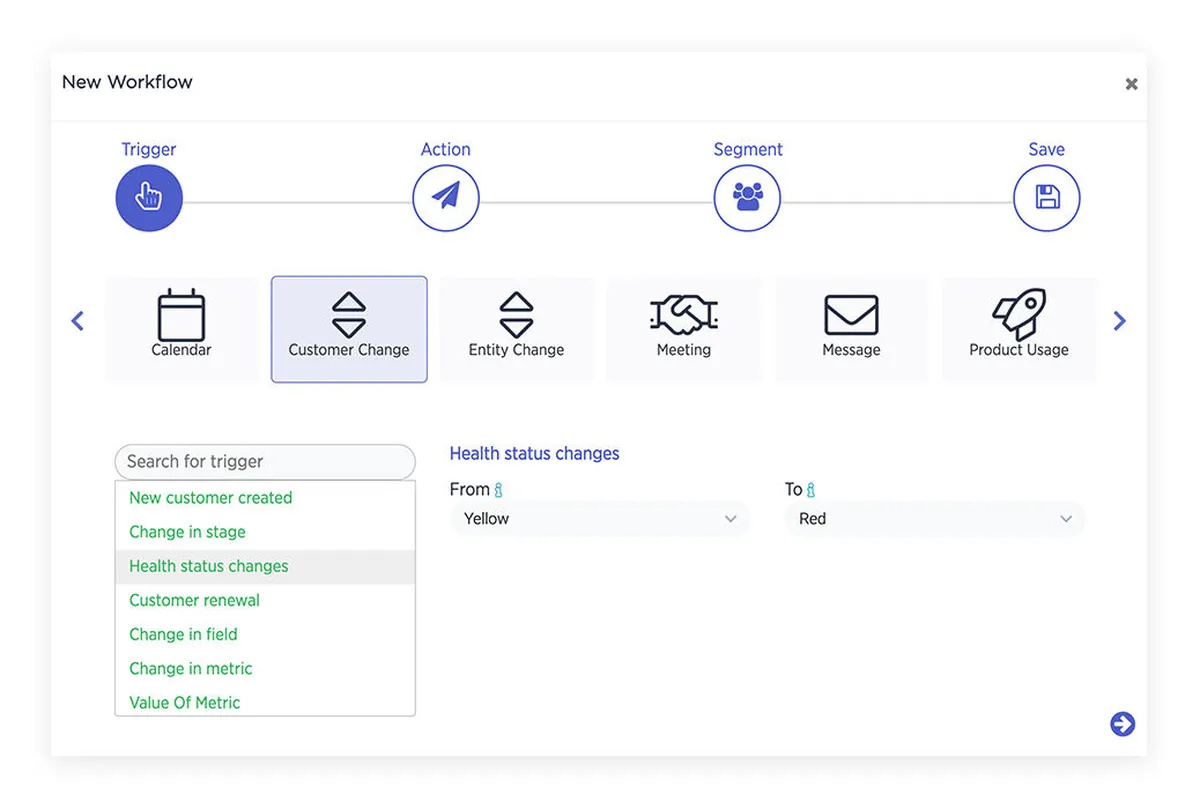The image size is (1200, 809).
Task: Expand the To health status dropdown
Action: [x=934, y=519]
